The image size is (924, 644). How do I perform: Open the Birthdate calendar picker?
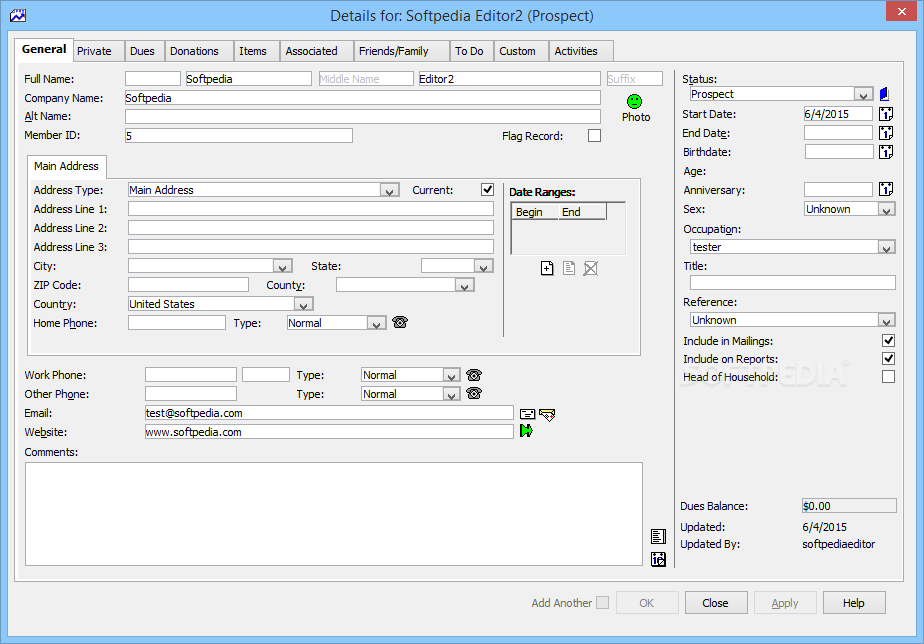click(886, 152)
